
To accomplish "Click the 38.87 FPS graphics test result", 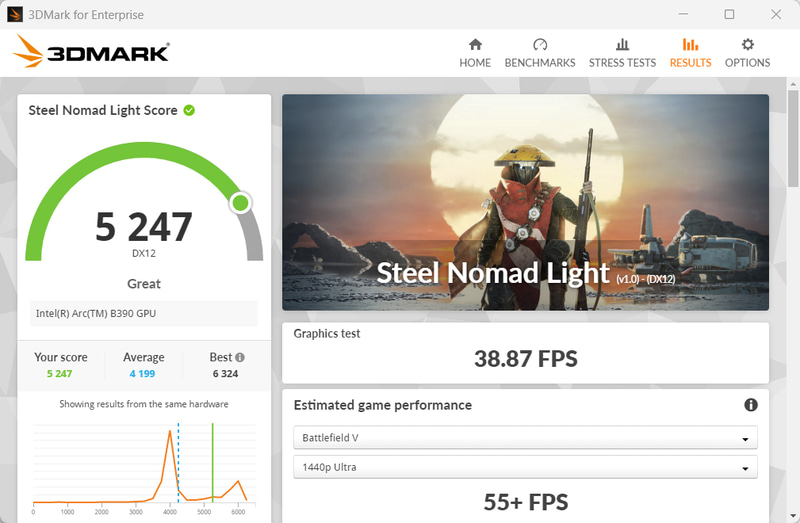I will click(526, 359).
